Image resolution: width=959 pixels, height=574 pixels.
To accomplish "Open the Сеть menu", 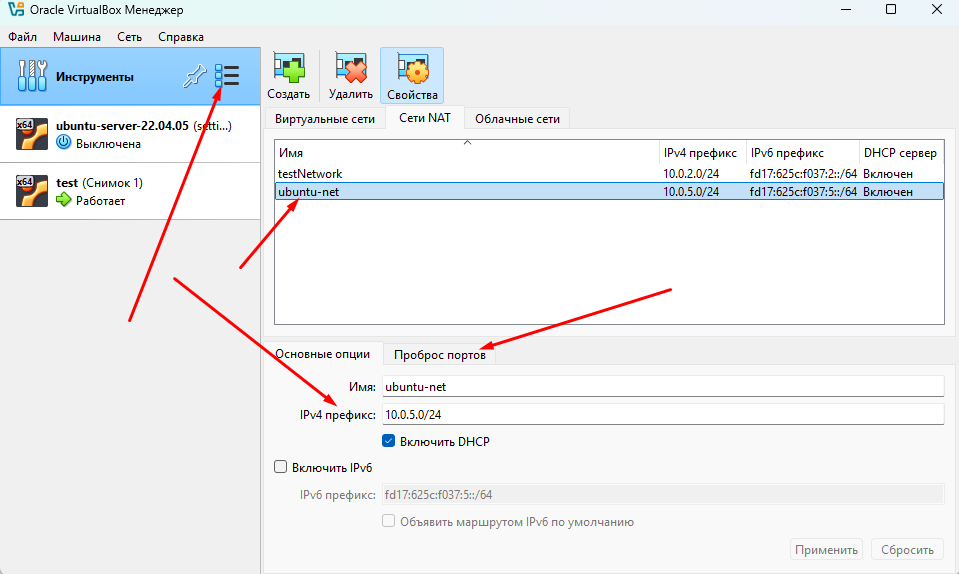I will point(130,37).
